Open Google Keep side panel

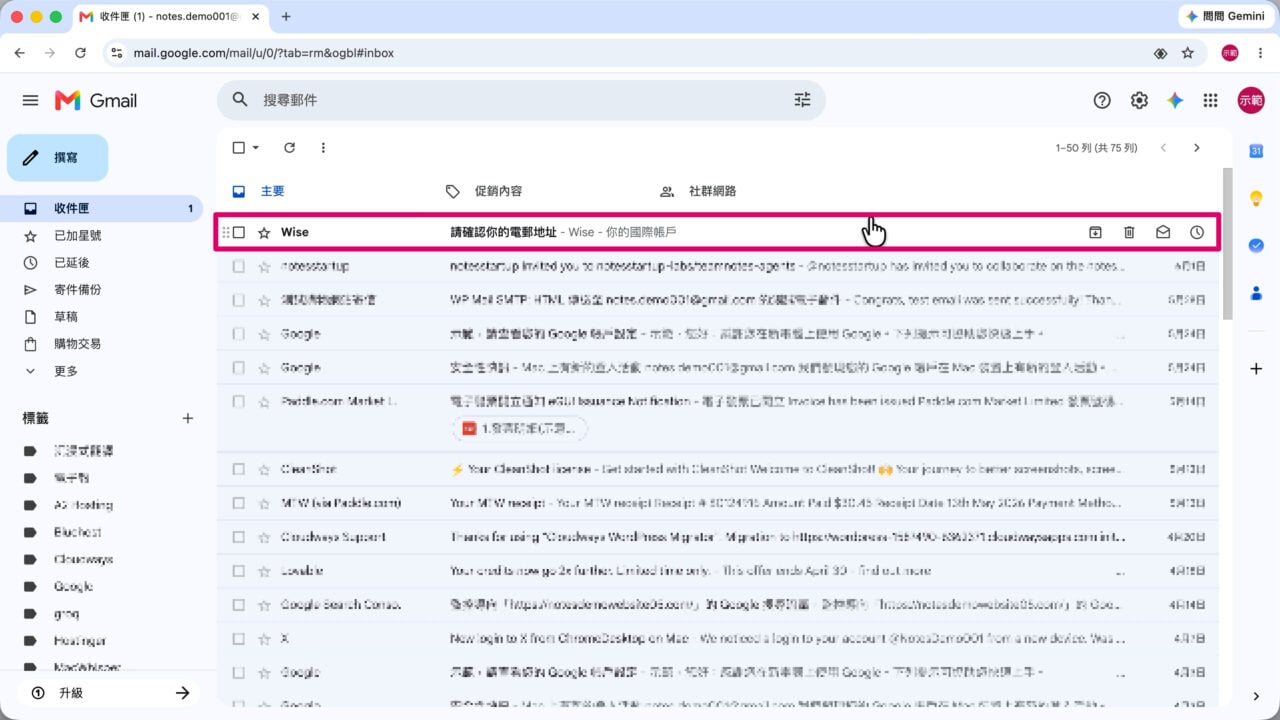click(1256, 198)
